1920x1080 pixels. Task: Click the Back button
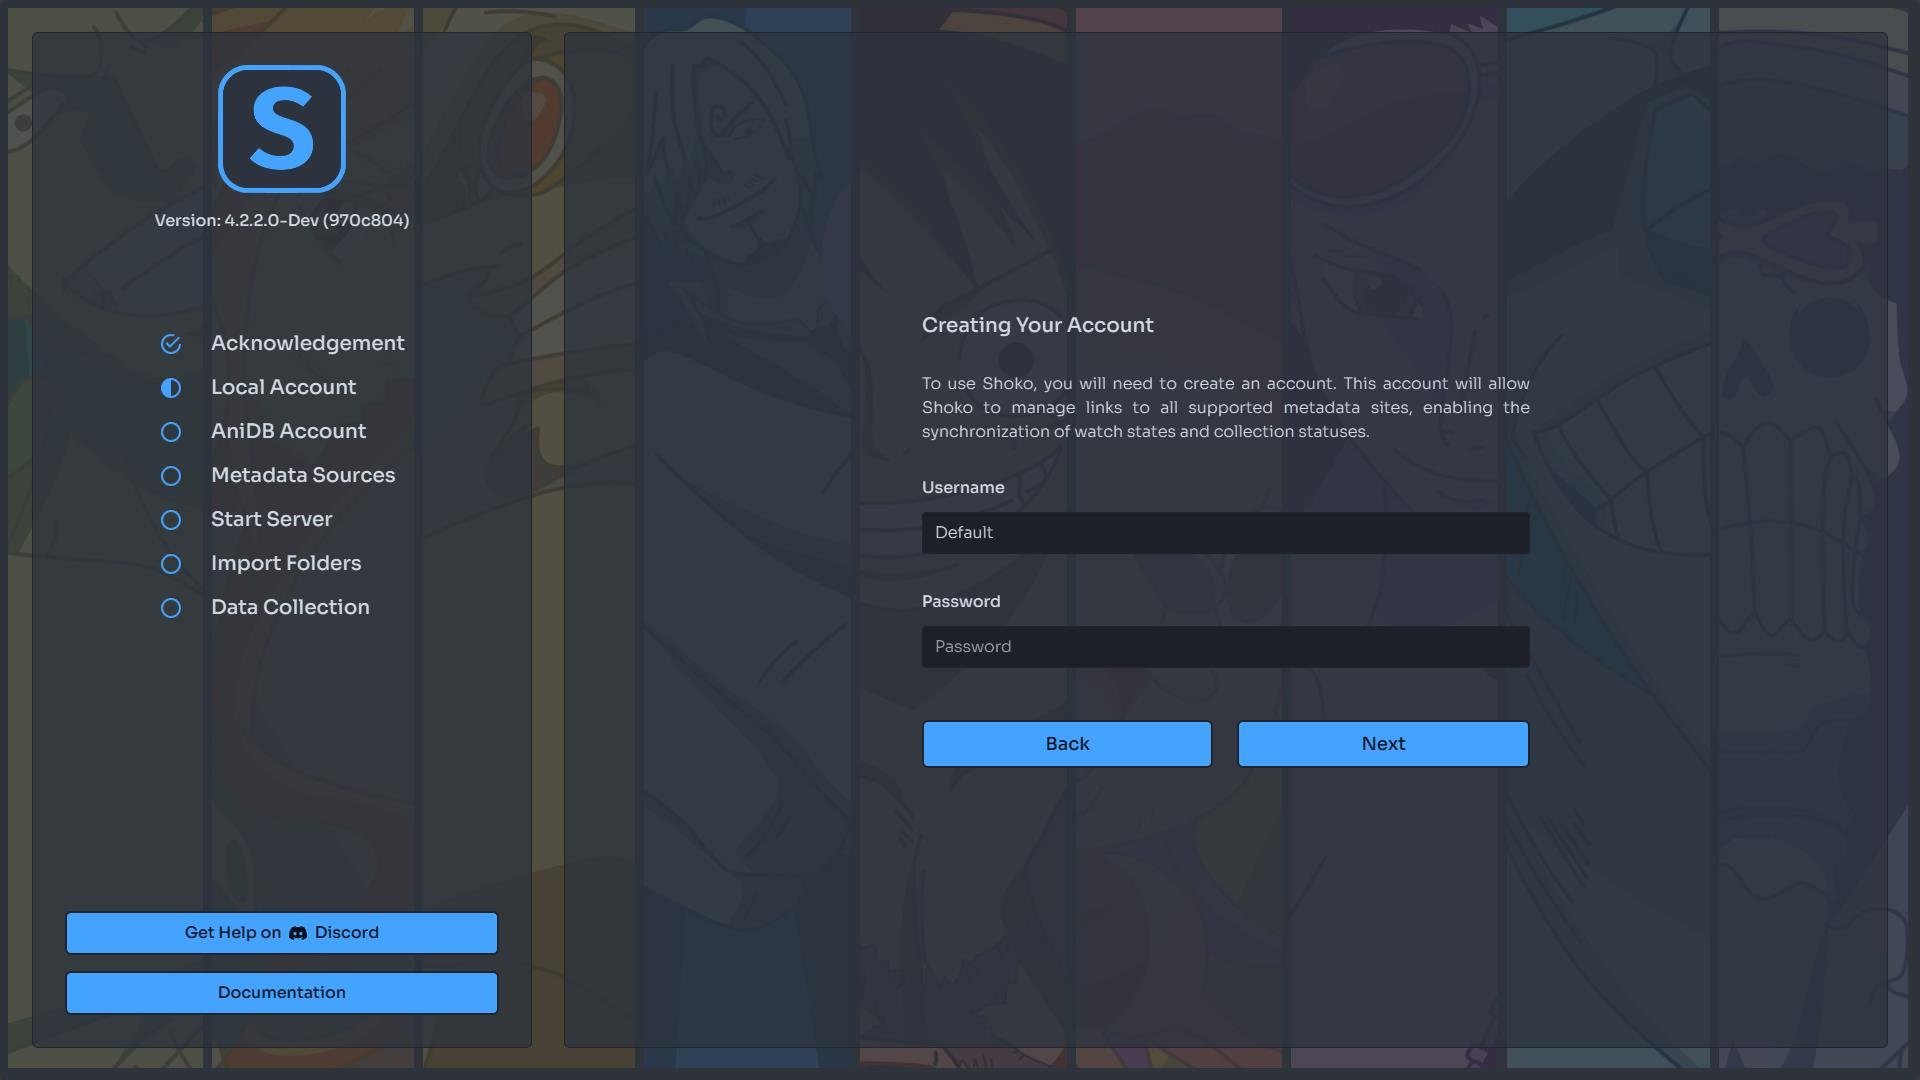pos(1067,744)
